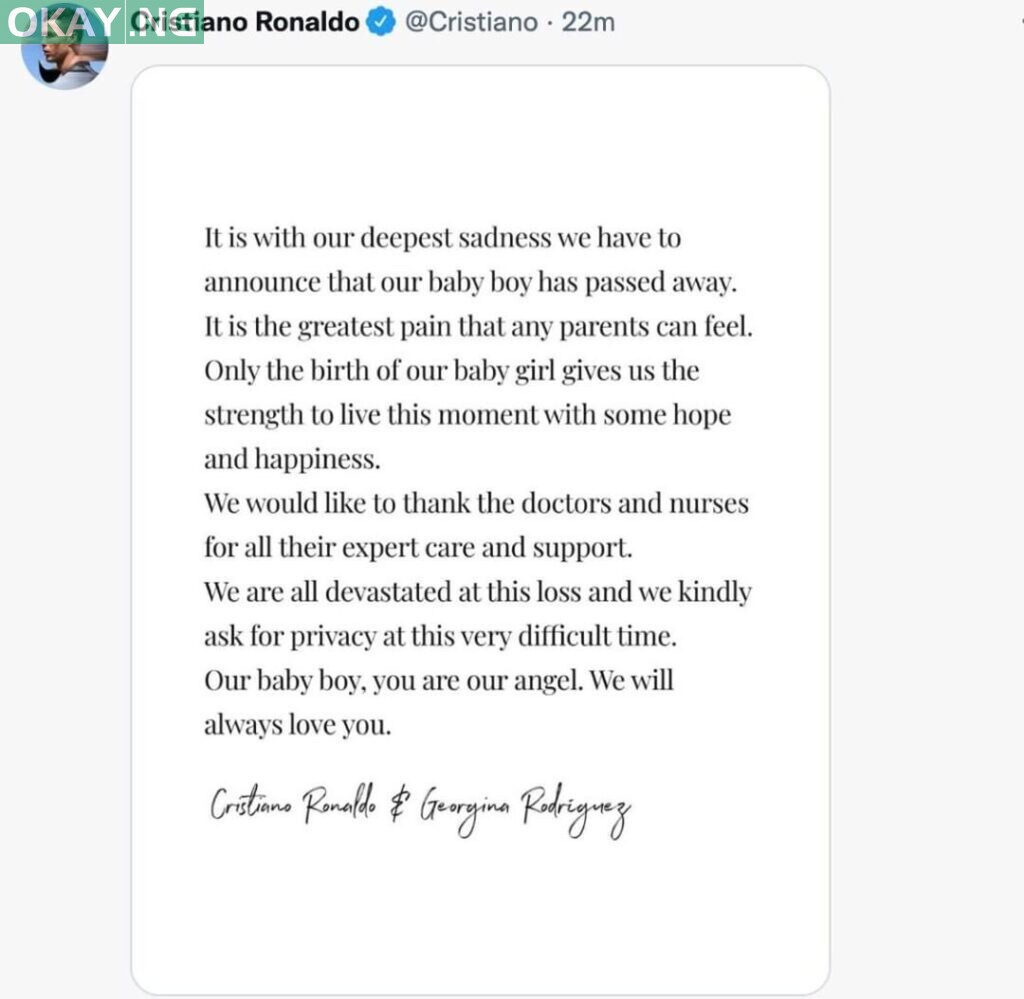
Task: Click the line "strength to live this moment"
Action: pos(467,414)
